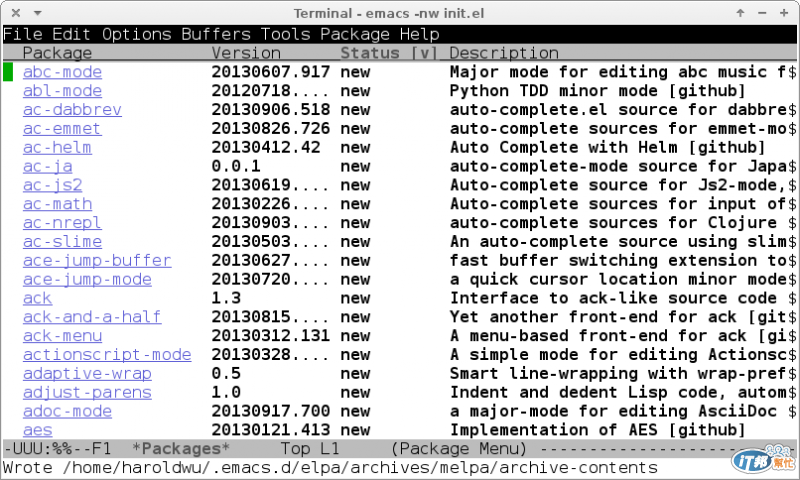Open the Package menu
The height and width of the screenshot is (480, 800).
pyautogui.click(x=355, y=34)
